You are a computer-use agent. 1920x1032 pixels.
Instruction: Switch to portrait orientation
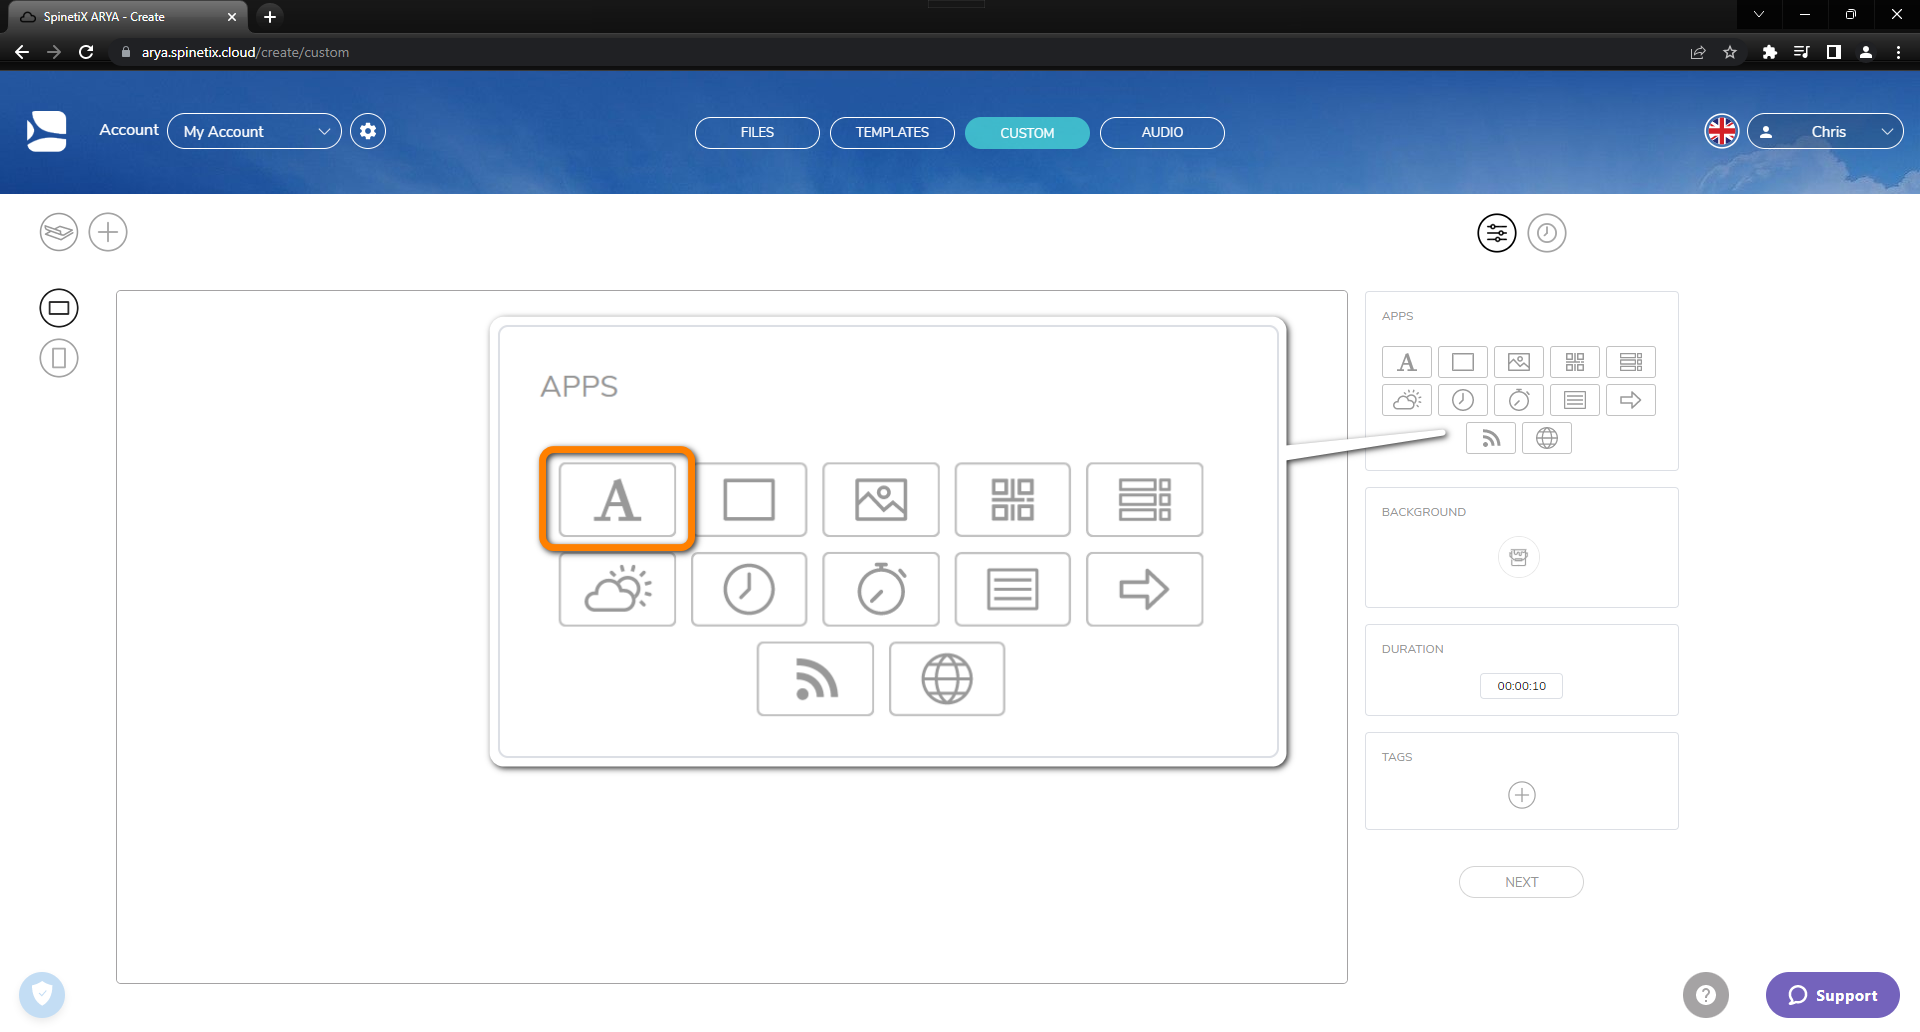tap(59, 358)
